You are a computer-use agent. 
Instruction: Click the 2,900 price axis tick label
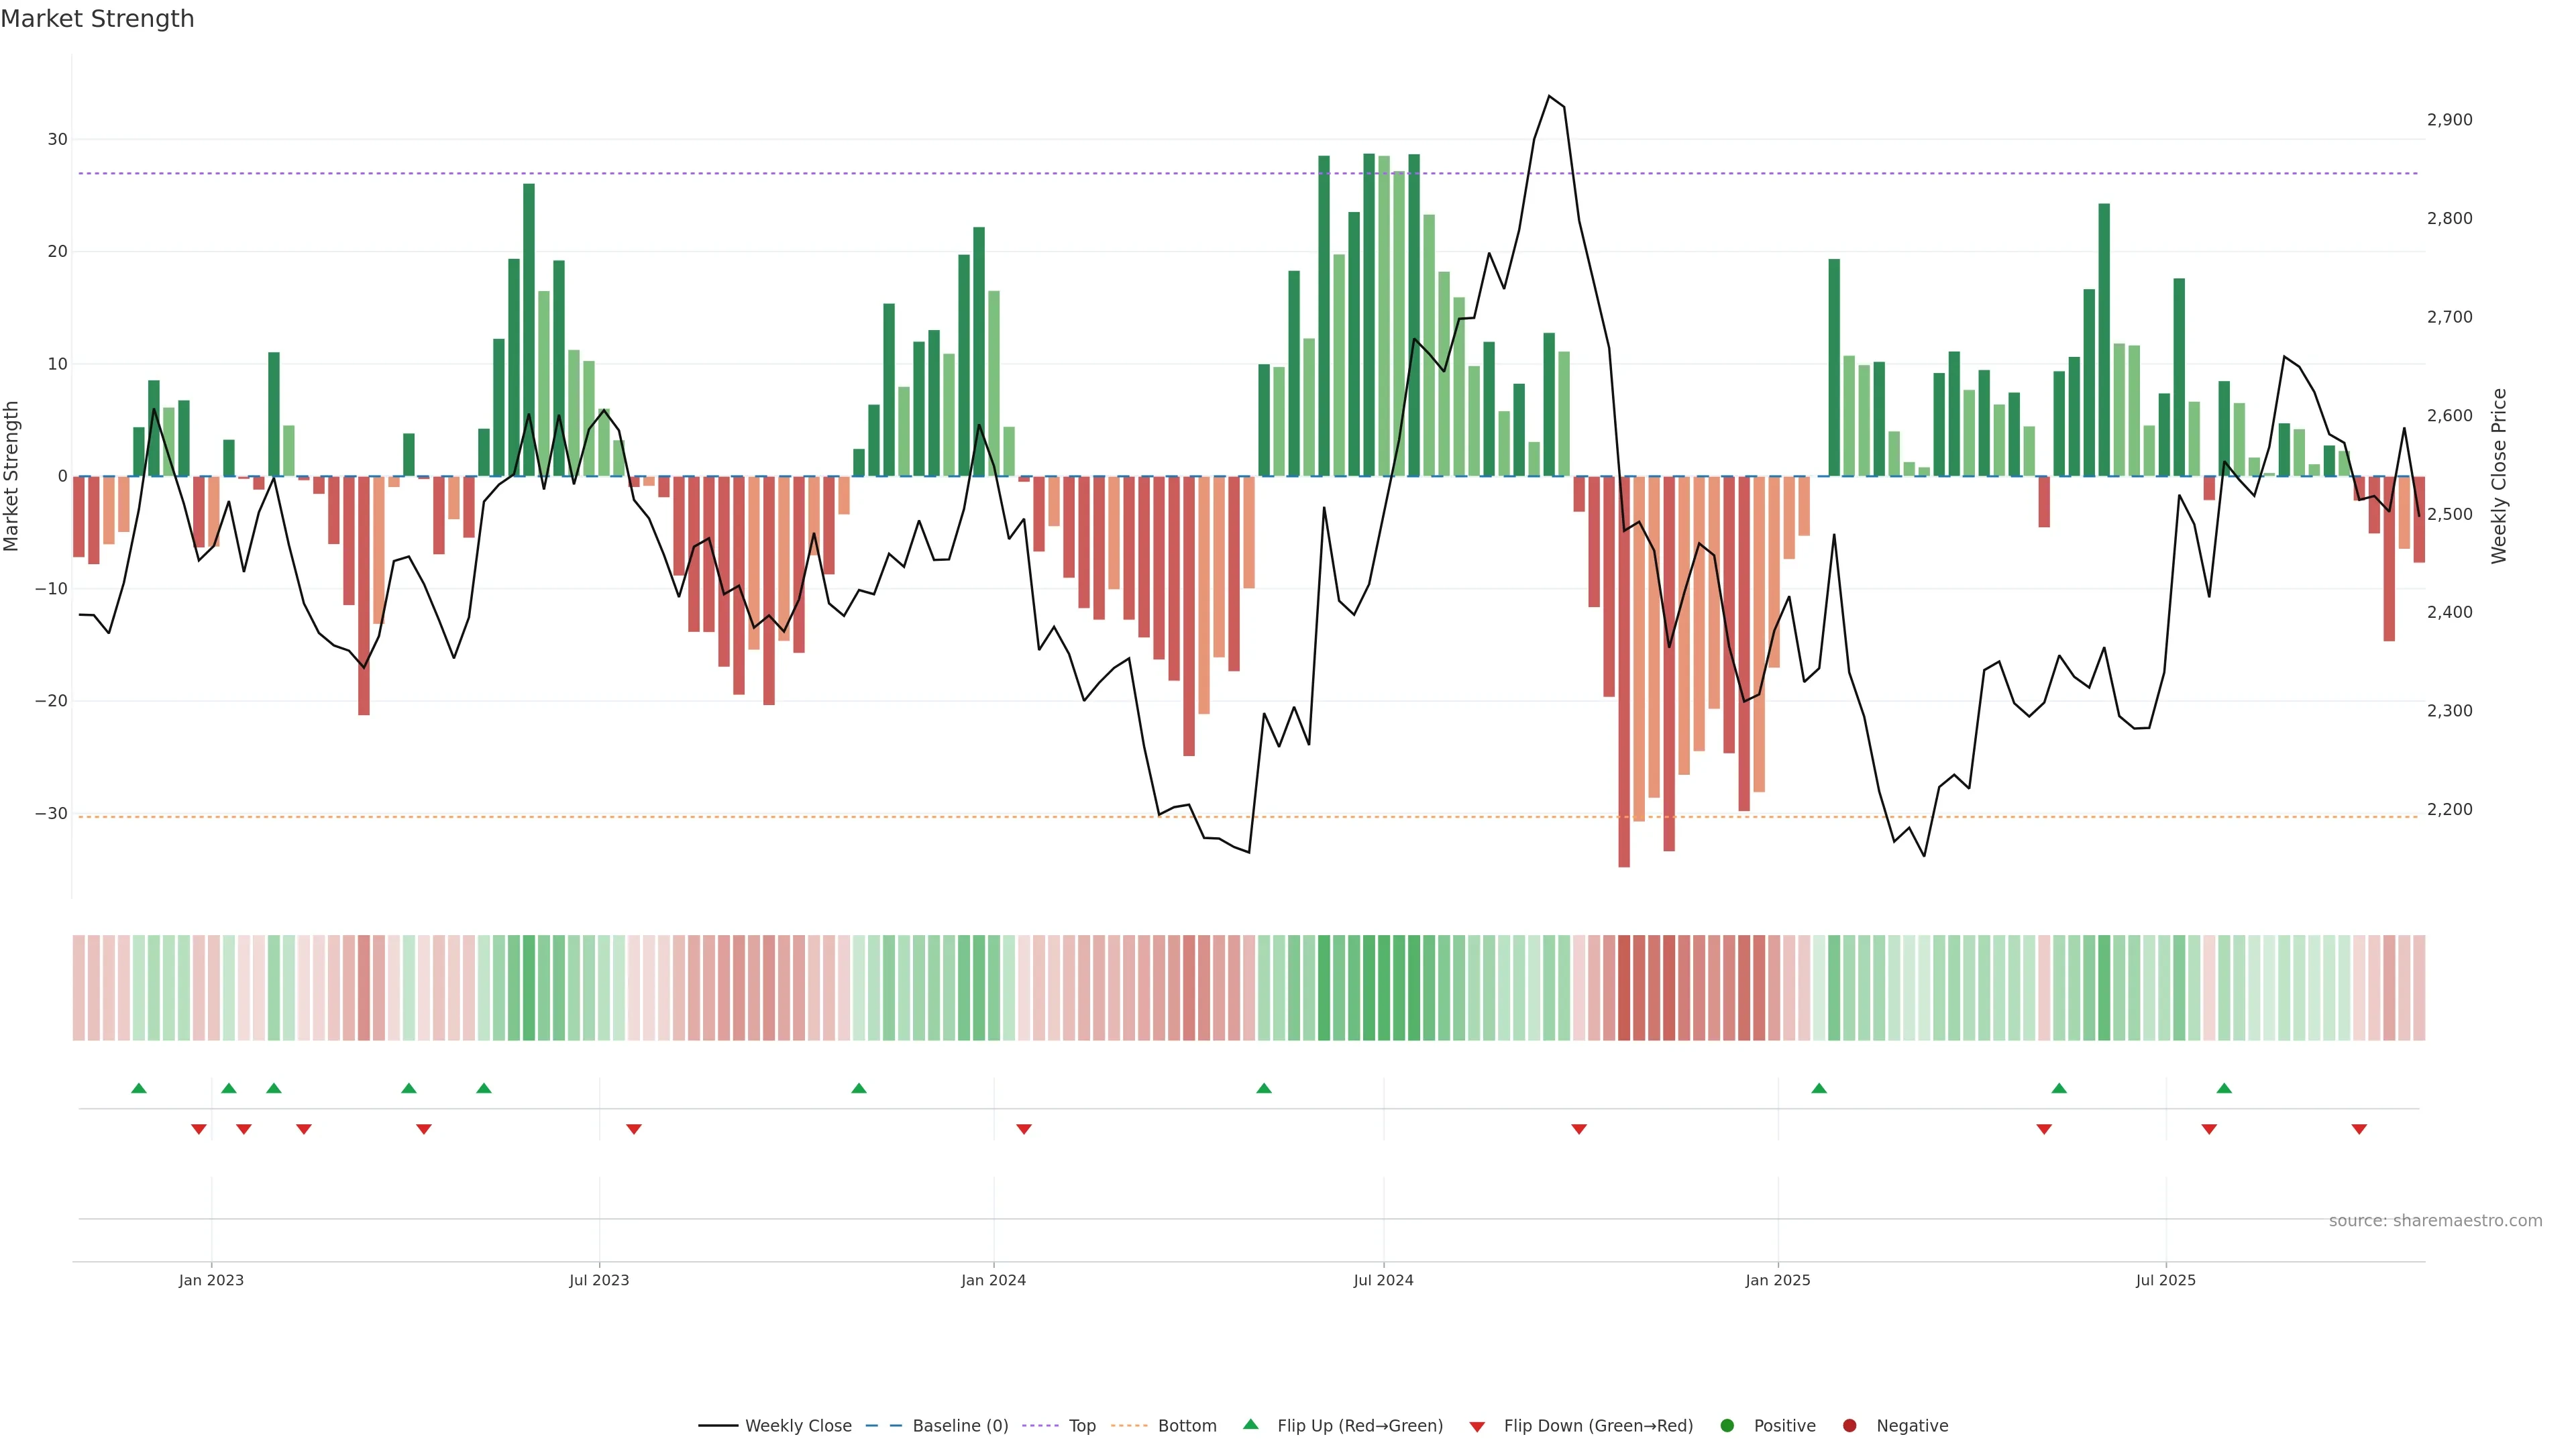tap(2449, 120)
